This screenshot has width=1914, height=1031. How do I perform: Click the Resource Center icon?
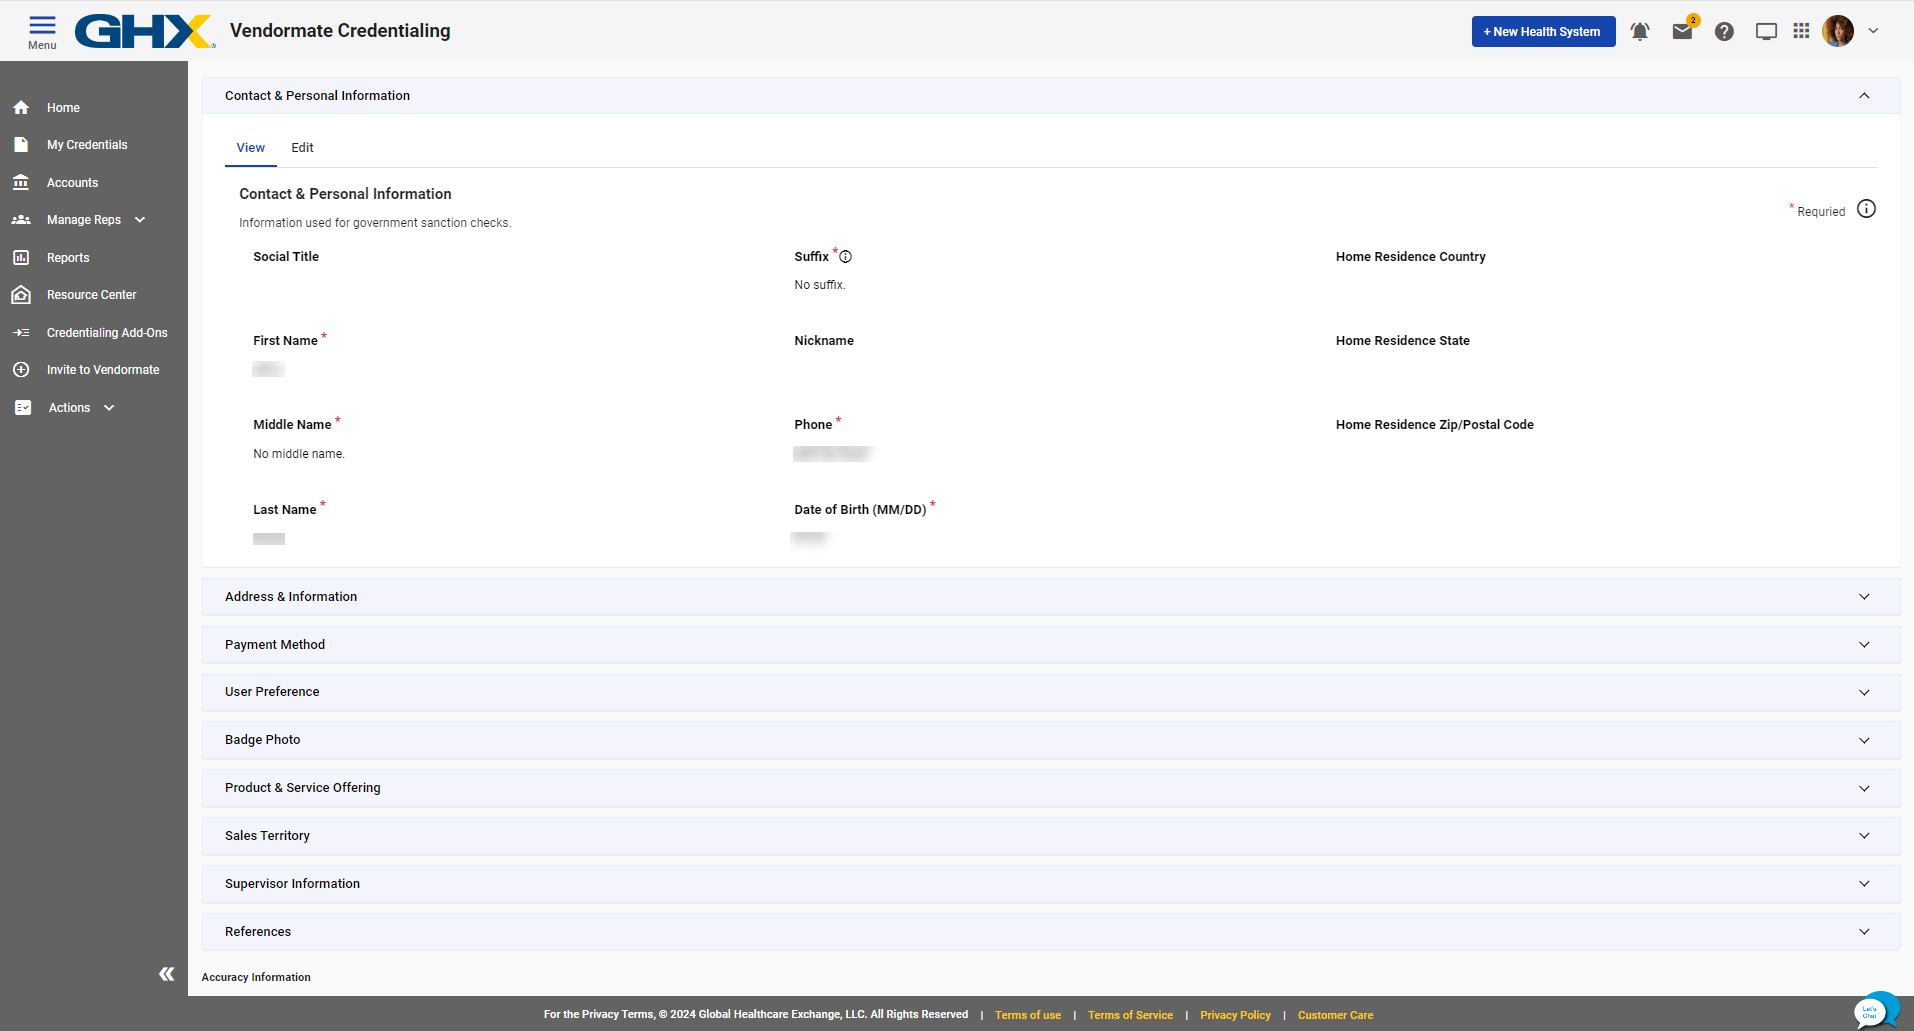pos(21,295)
